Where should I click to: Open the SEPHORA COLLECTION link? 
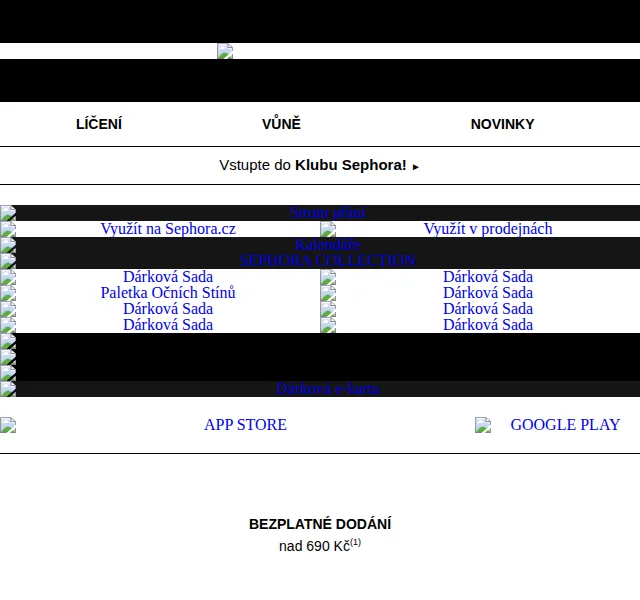point(328,261)
